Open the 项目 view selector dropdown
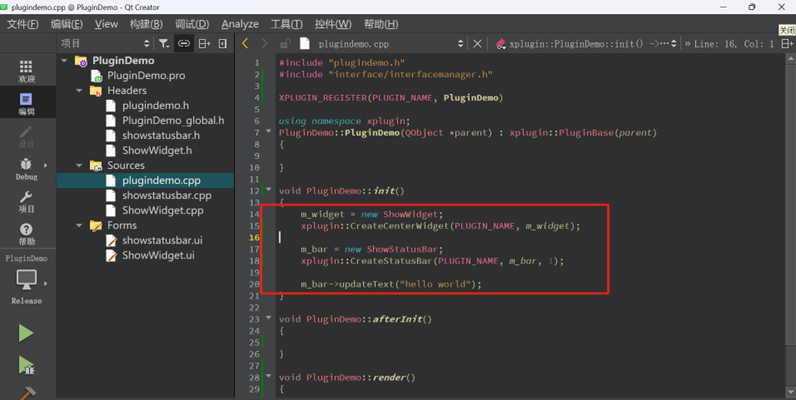Viewport: 796px width, 400px height. coord(103,44)
